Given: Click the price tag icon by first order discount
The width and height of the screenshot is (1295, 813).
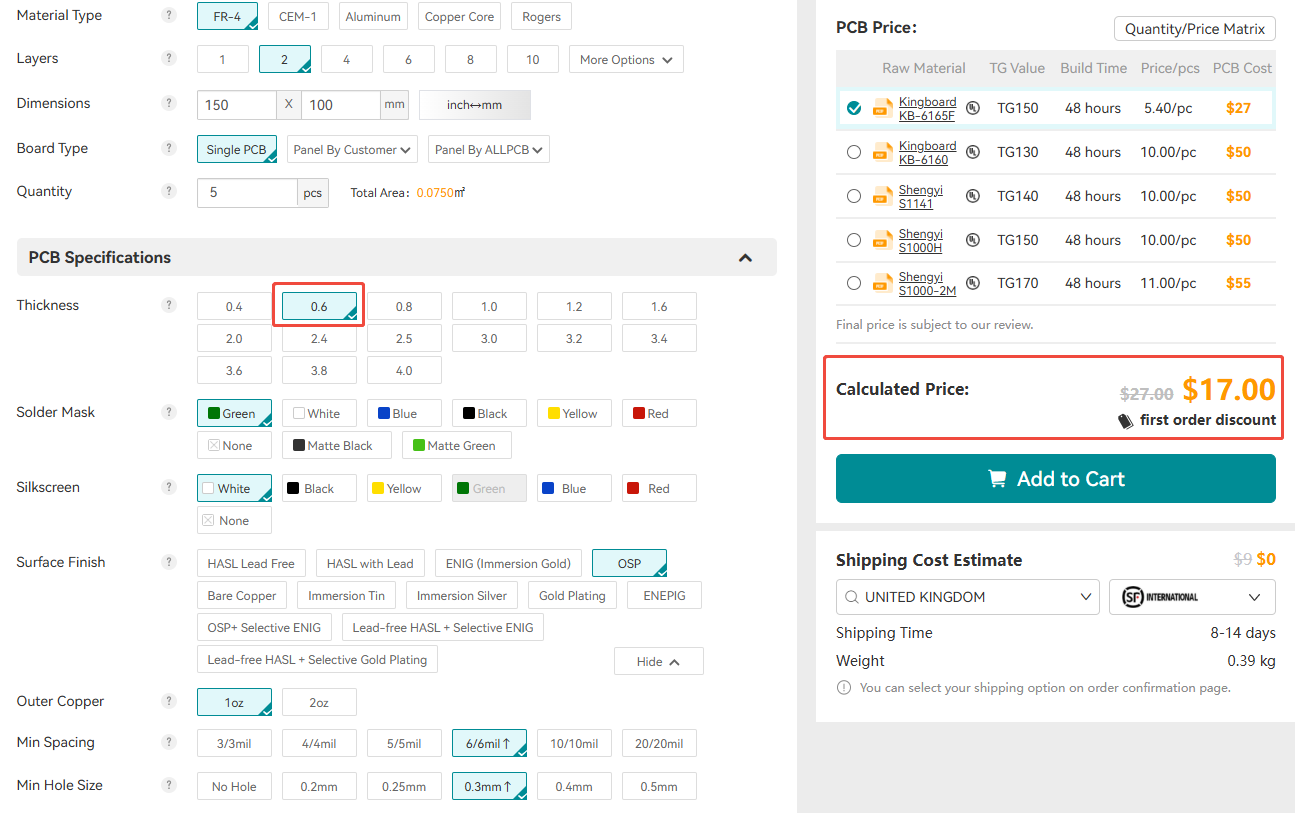Looking at the screenshot, I should pyautogui.click(x=1125, y=421).
